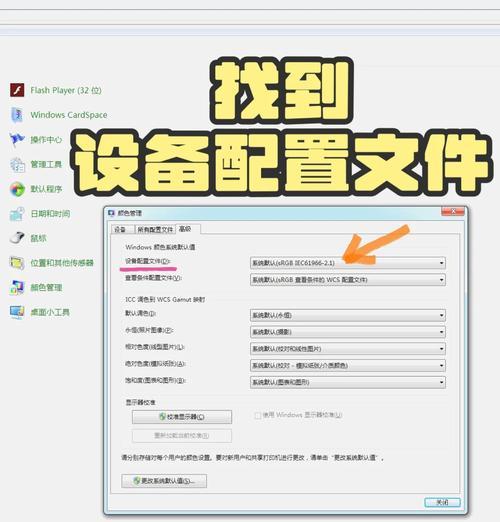500x522 pixels.
Task: Open the 默认程序 link
Action: point(46,189)
